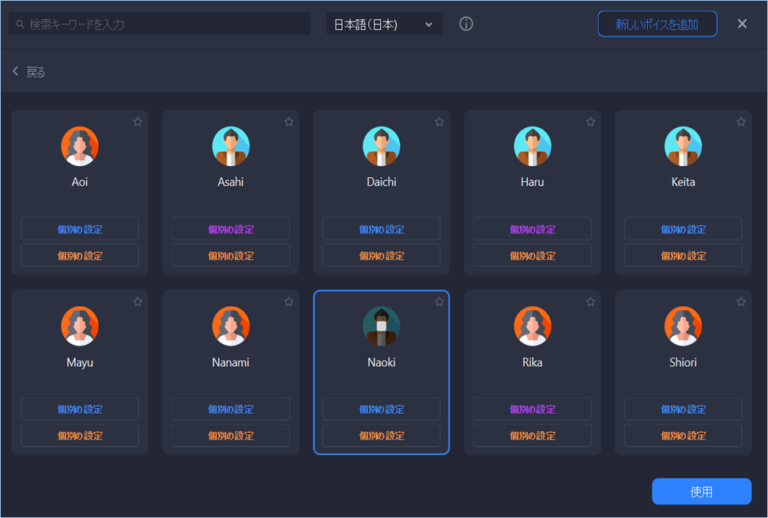Toggle the favorite star on Nanami's card
The height and width of the screenshot is (518, 768).
289,302
